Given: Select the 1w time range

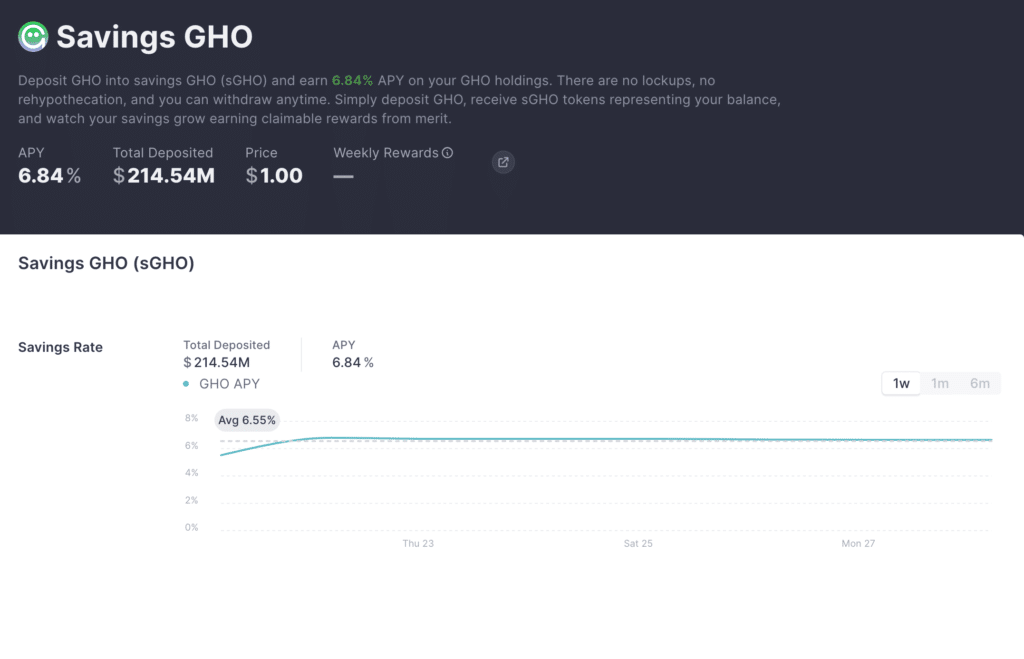Looking at the screenshot, I should point(899,383).
